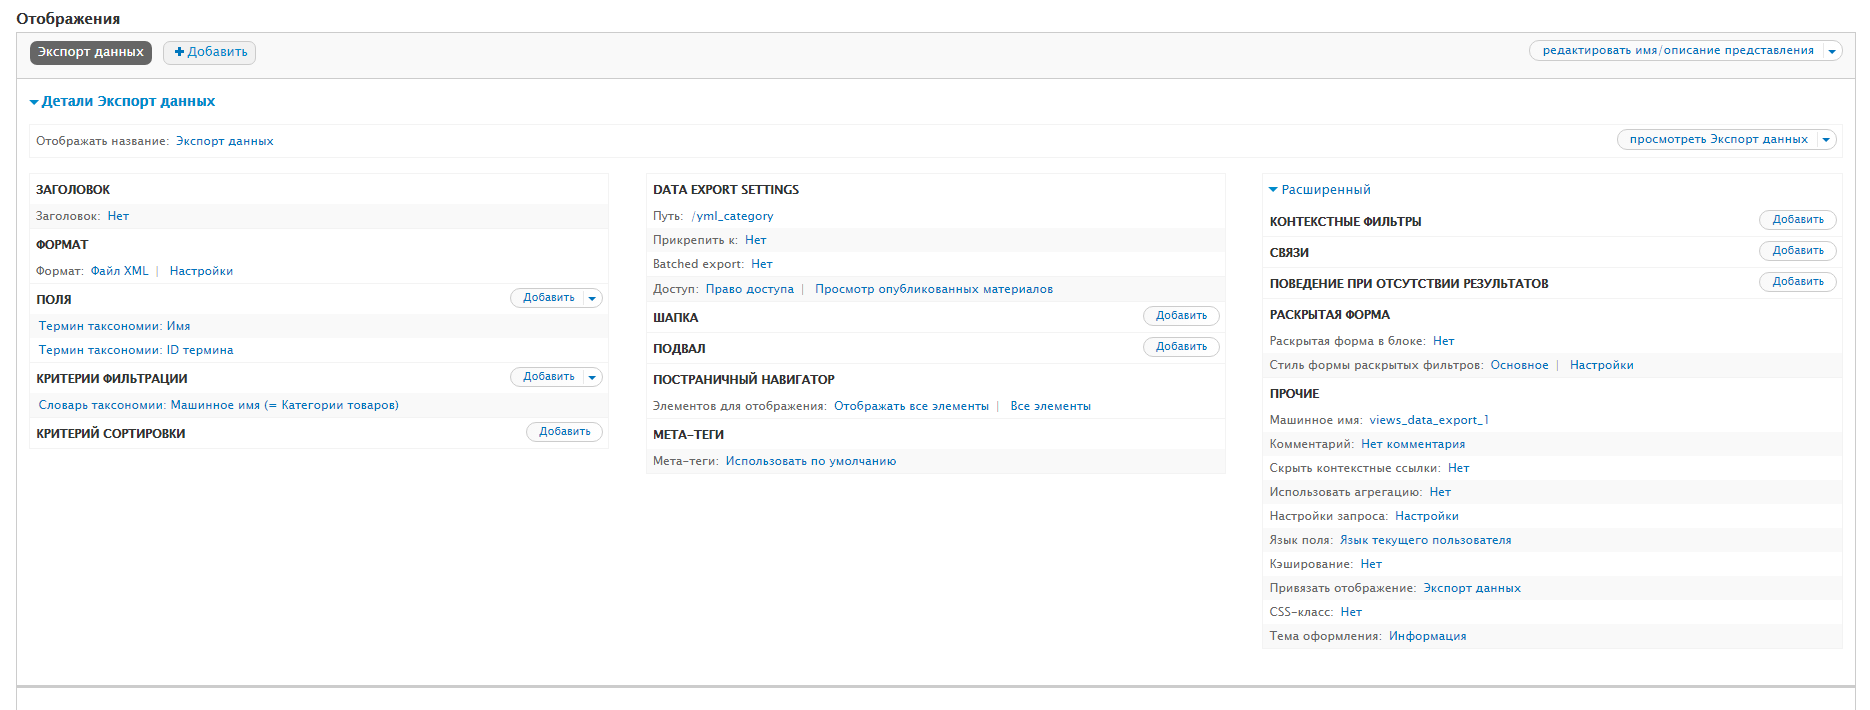
Task: Edit Прикрепить к value Нет
Action: click(x=755, y=240)
